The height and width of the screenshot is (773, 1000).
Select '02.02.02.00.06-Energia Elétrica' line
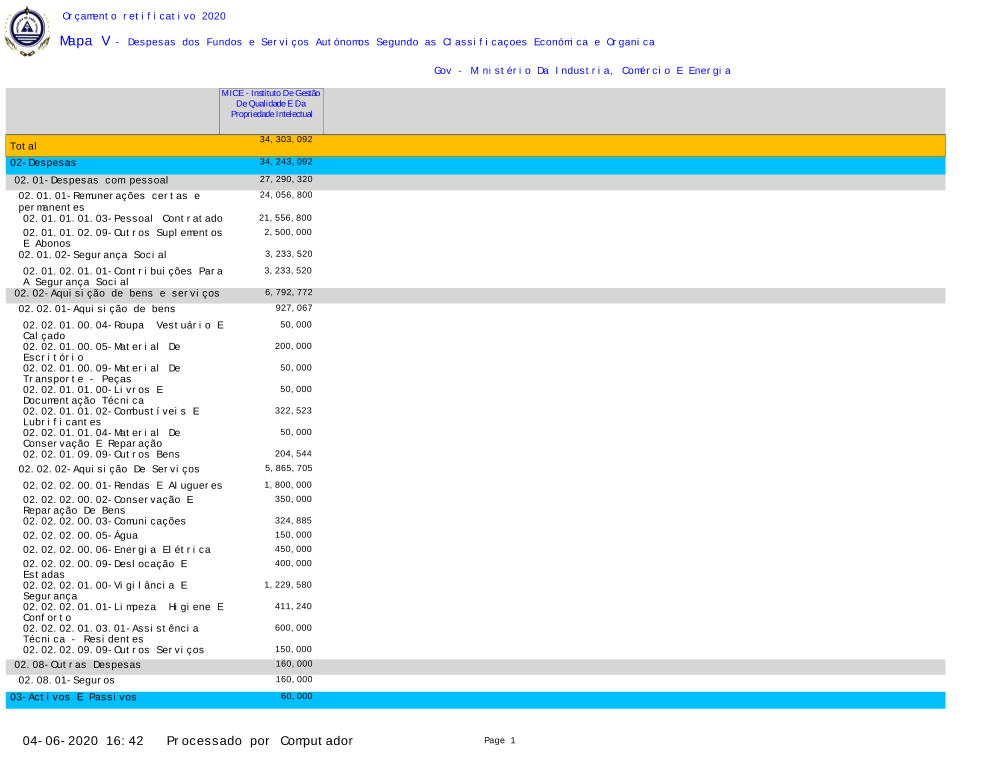click(x=117, y=550)
